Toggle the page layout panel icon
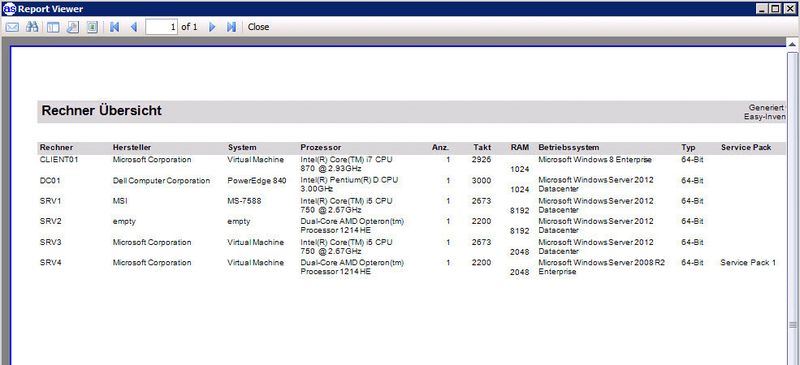 [53, 27]
